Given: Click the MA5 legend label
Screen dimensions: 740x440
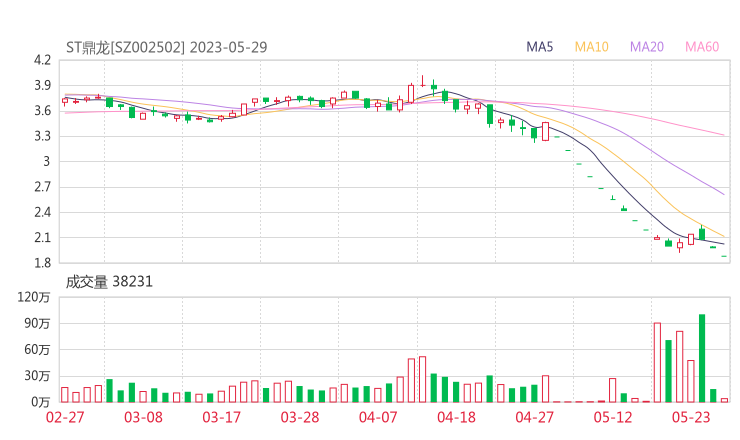Looking at the screenshot, I should 539,47.
